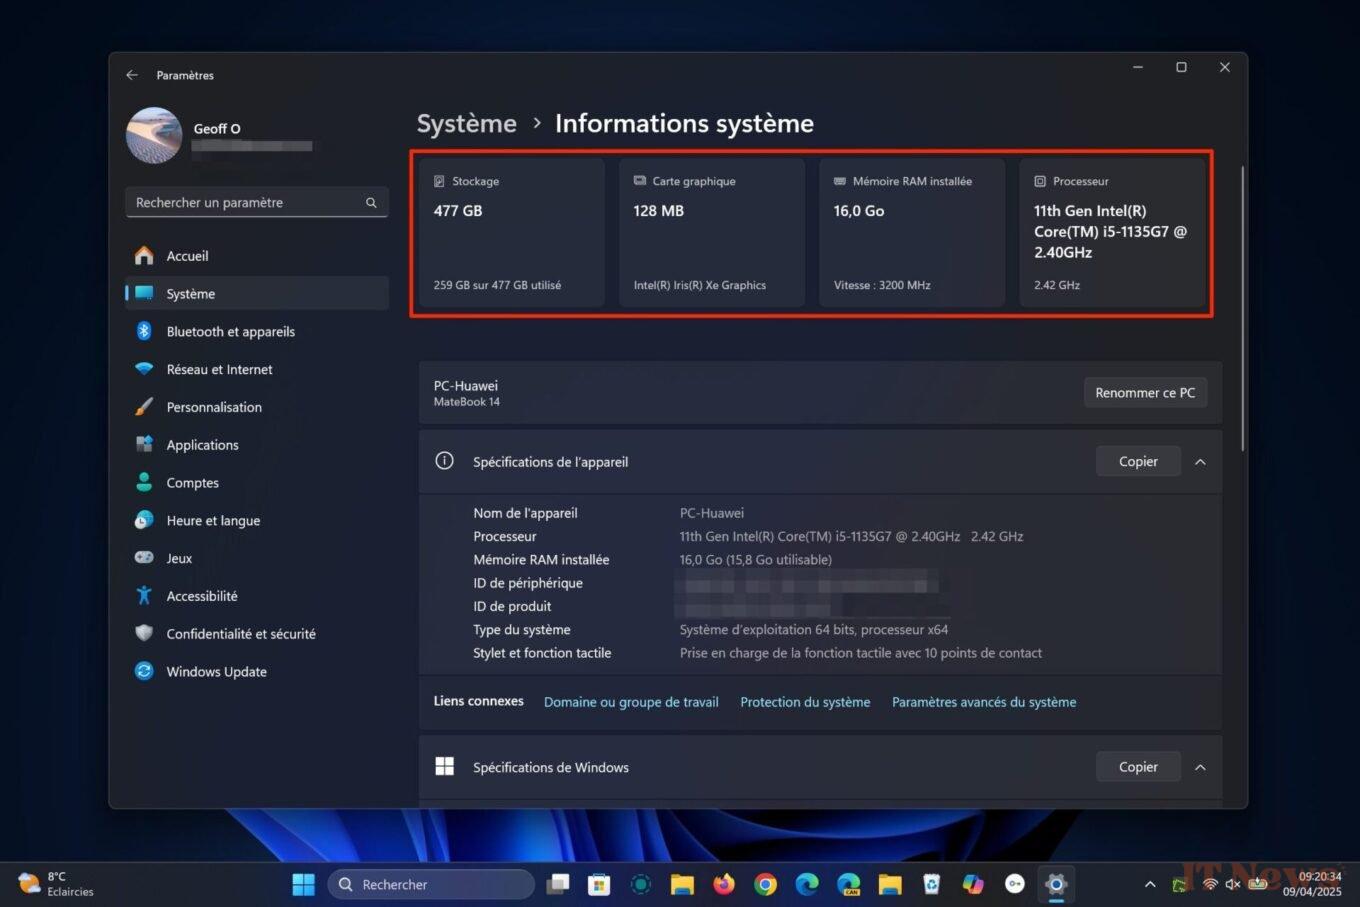Open Windows Update in the sidebar

pos(256,672)
